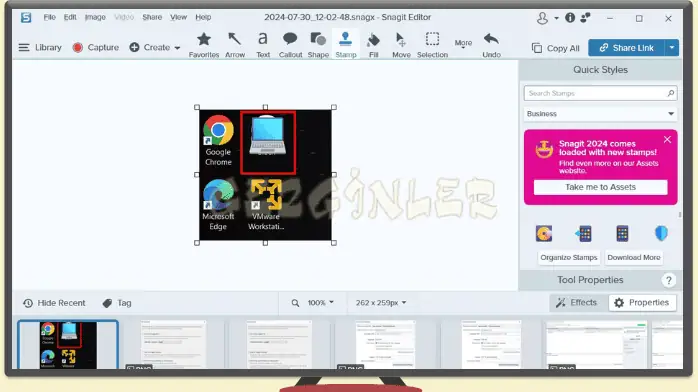Open the Image menu
Viewport: 698px width, 392px height.
pos(95,17)
